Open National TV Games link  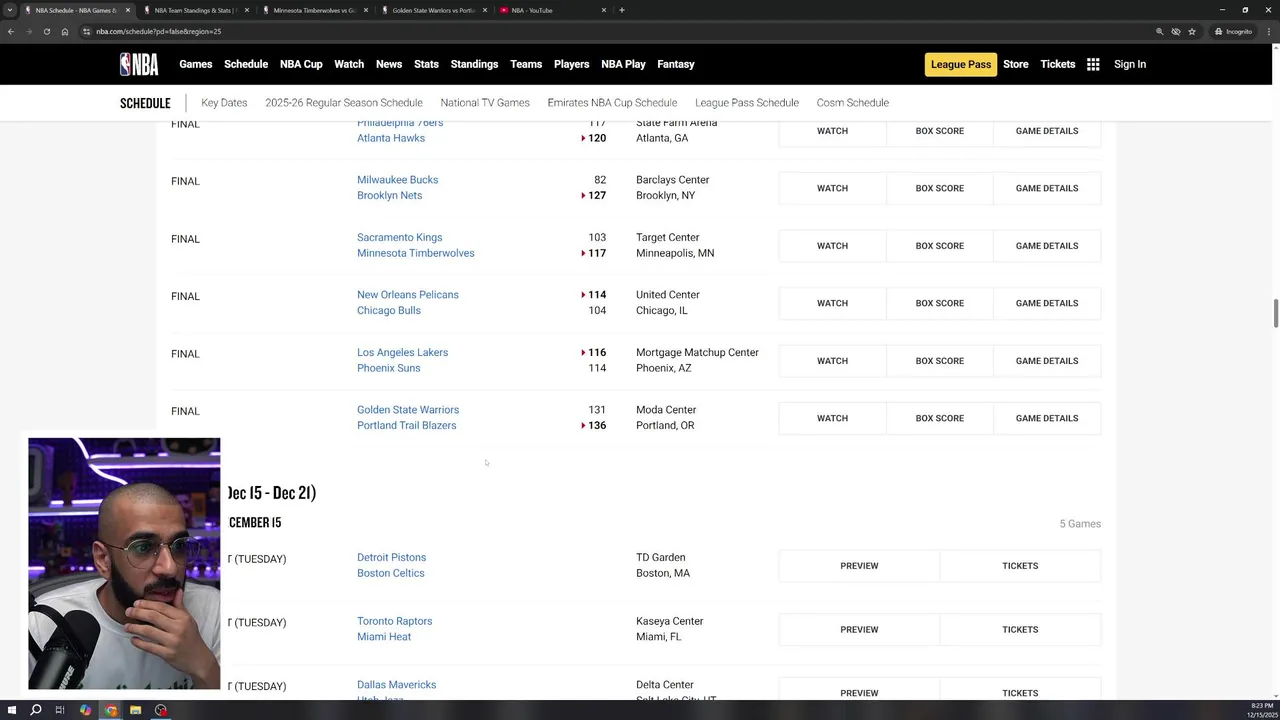click(485, 102)
